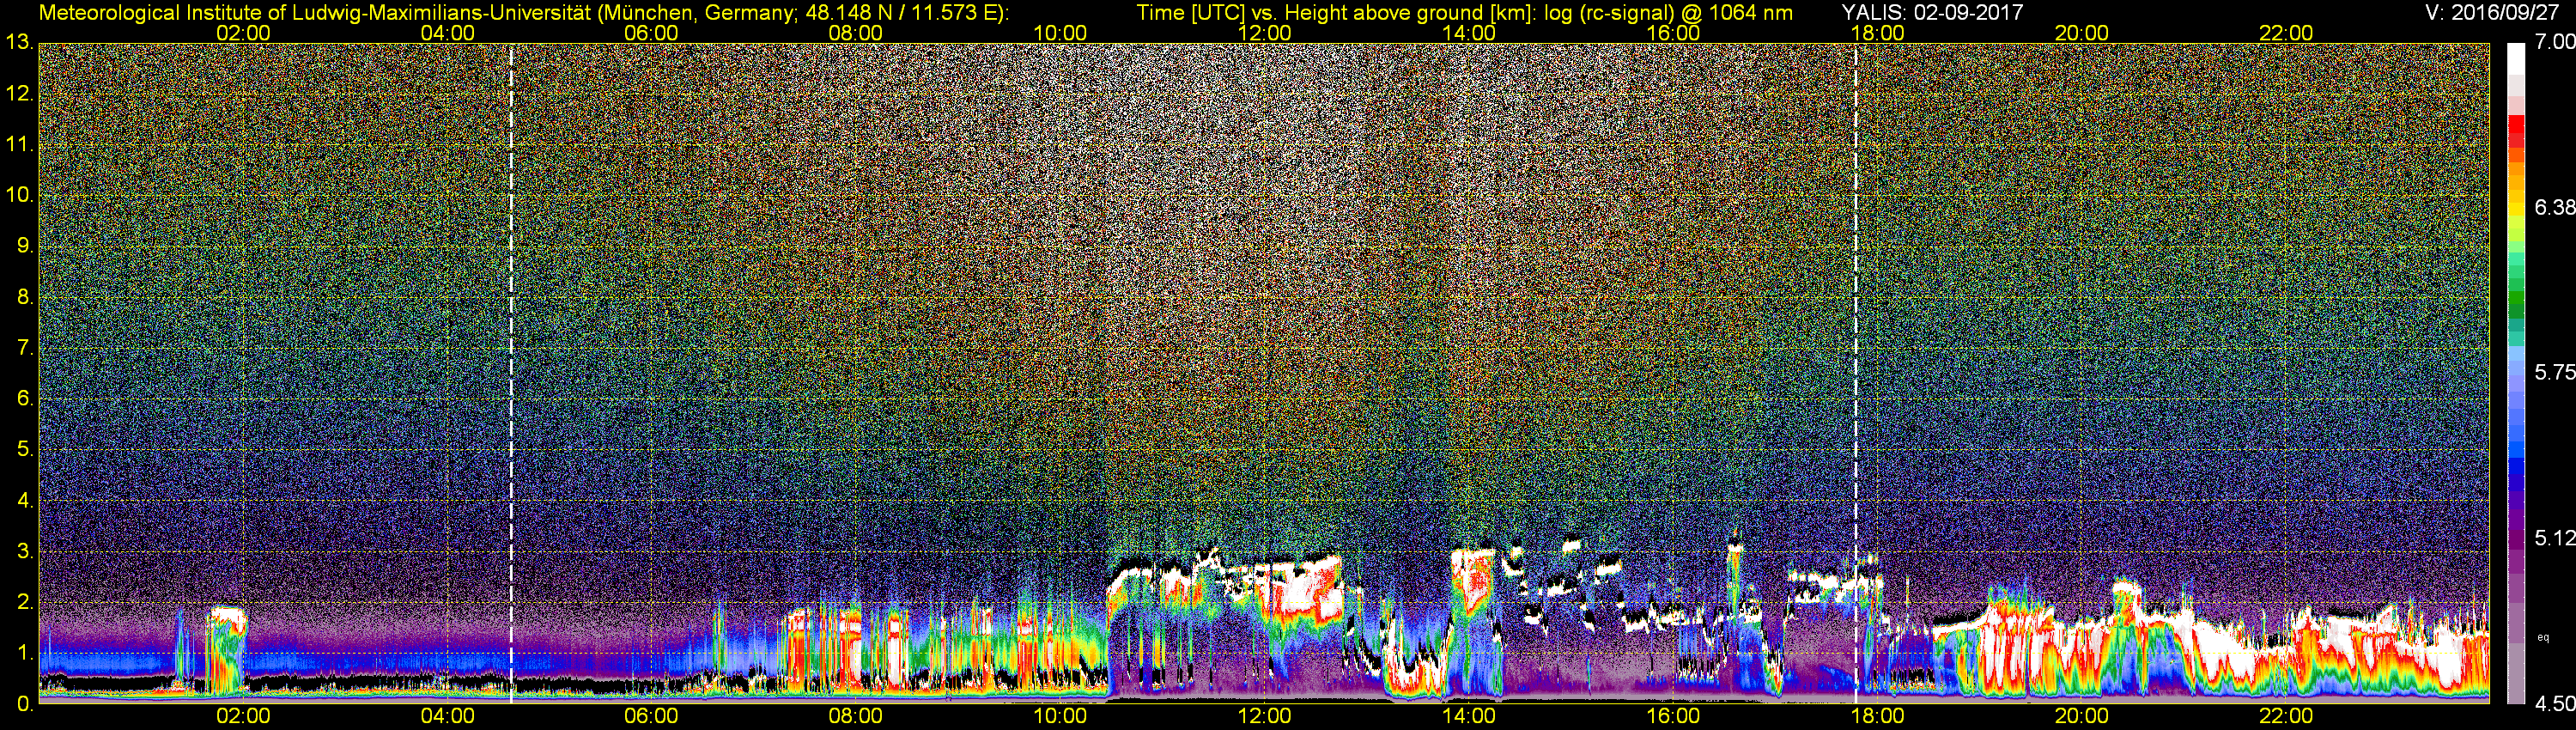This screenshot has height=730, width=2576.
Task: Click the small 'eq' label on the color scale
Action: [x=2543, y=637]
